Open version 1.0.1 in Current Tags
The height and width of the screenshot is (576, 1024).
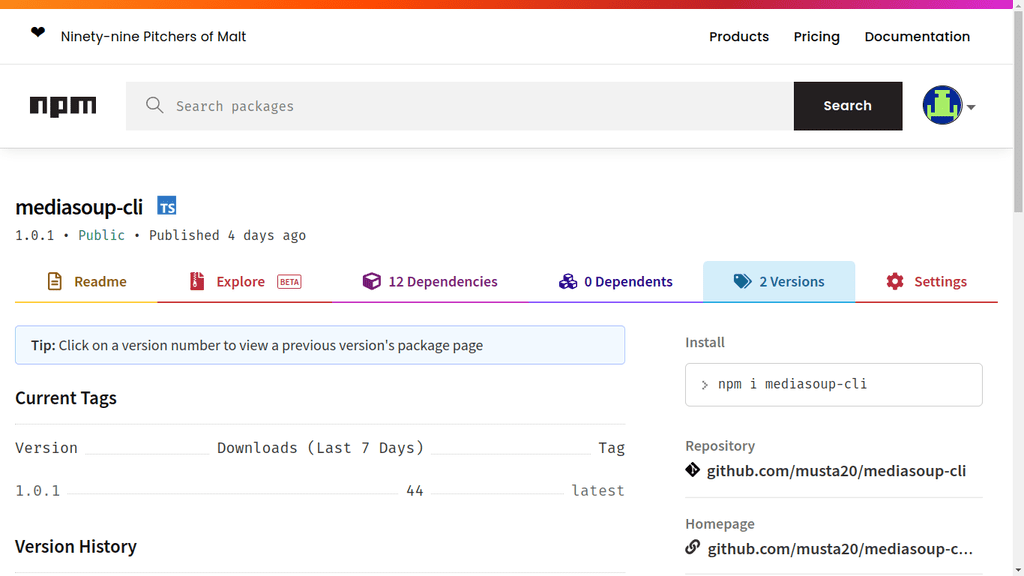pyautogui.click(x=37, y=490)
